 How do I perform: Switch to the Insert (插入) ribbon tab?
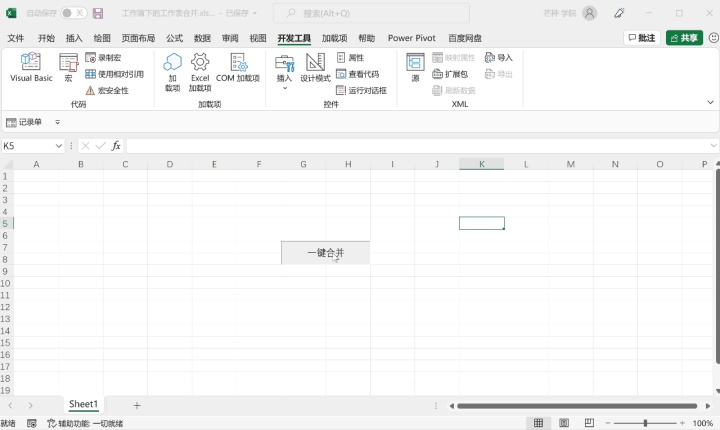pyautogui.click(x=74, y=38)
